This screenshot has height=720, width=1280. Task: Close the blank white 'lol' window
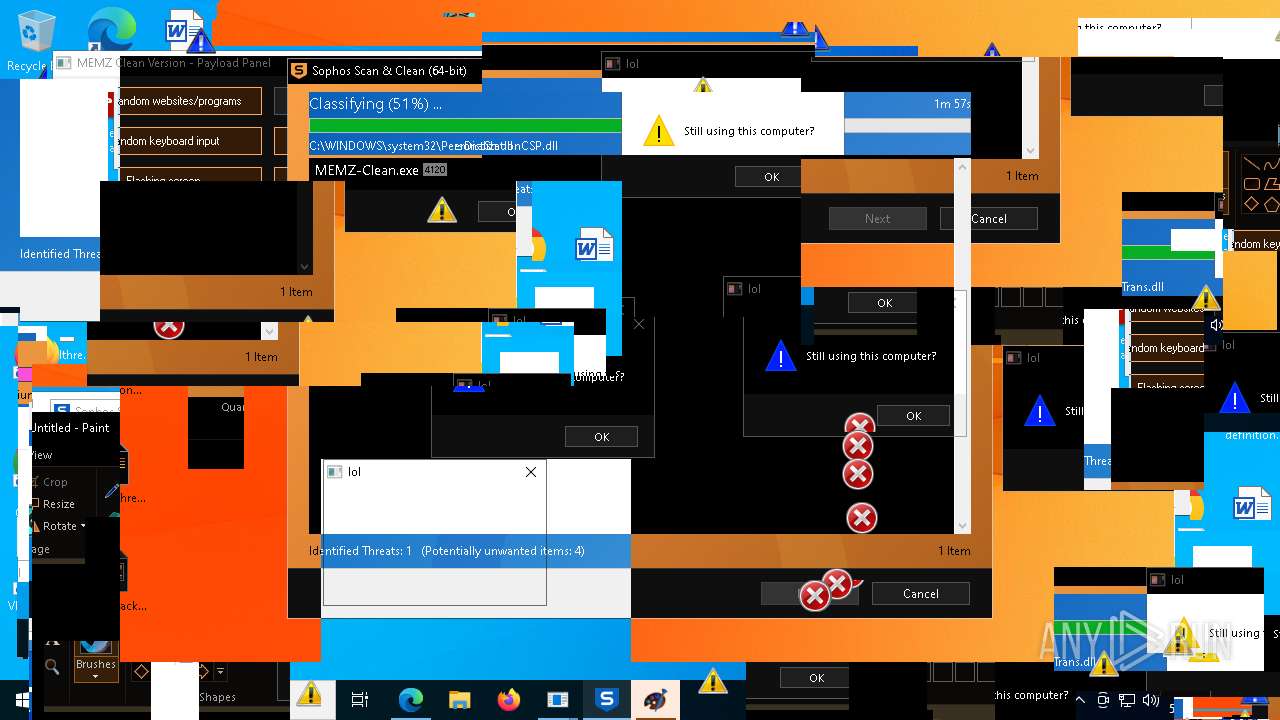531,472
